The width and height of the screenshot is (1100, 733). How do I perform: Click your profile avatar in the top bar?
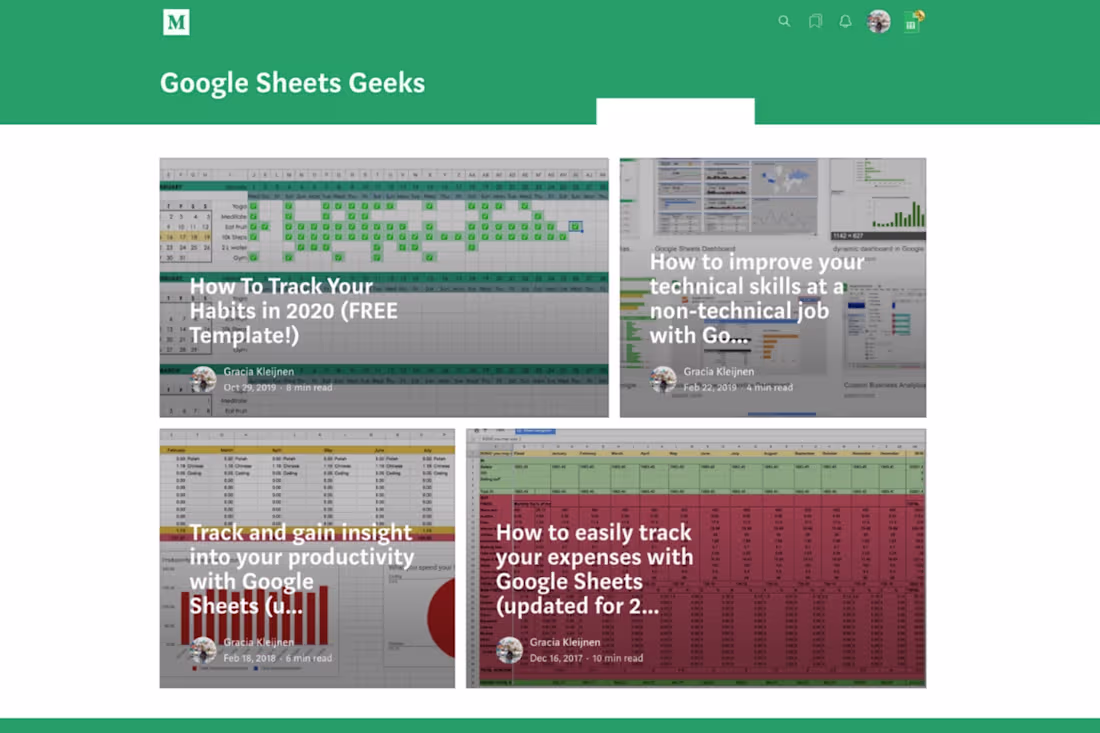coord(878,21)
